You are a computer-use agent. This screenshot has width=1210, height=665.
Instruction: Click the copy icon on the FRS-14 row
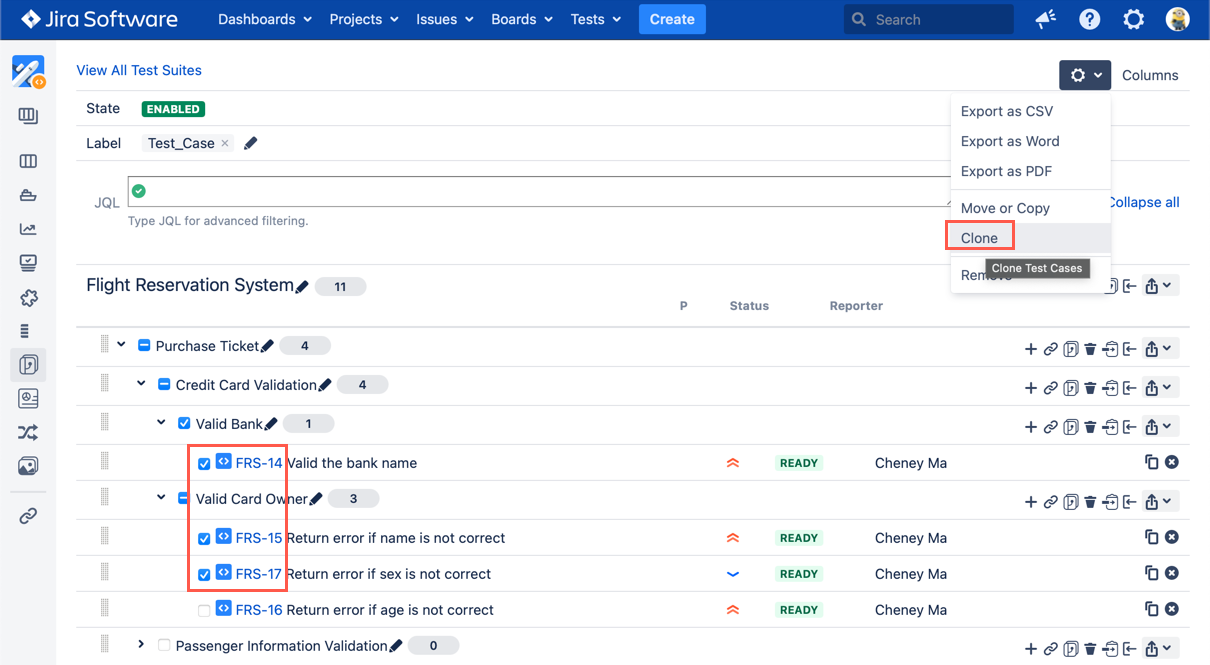coord(1151,463)
